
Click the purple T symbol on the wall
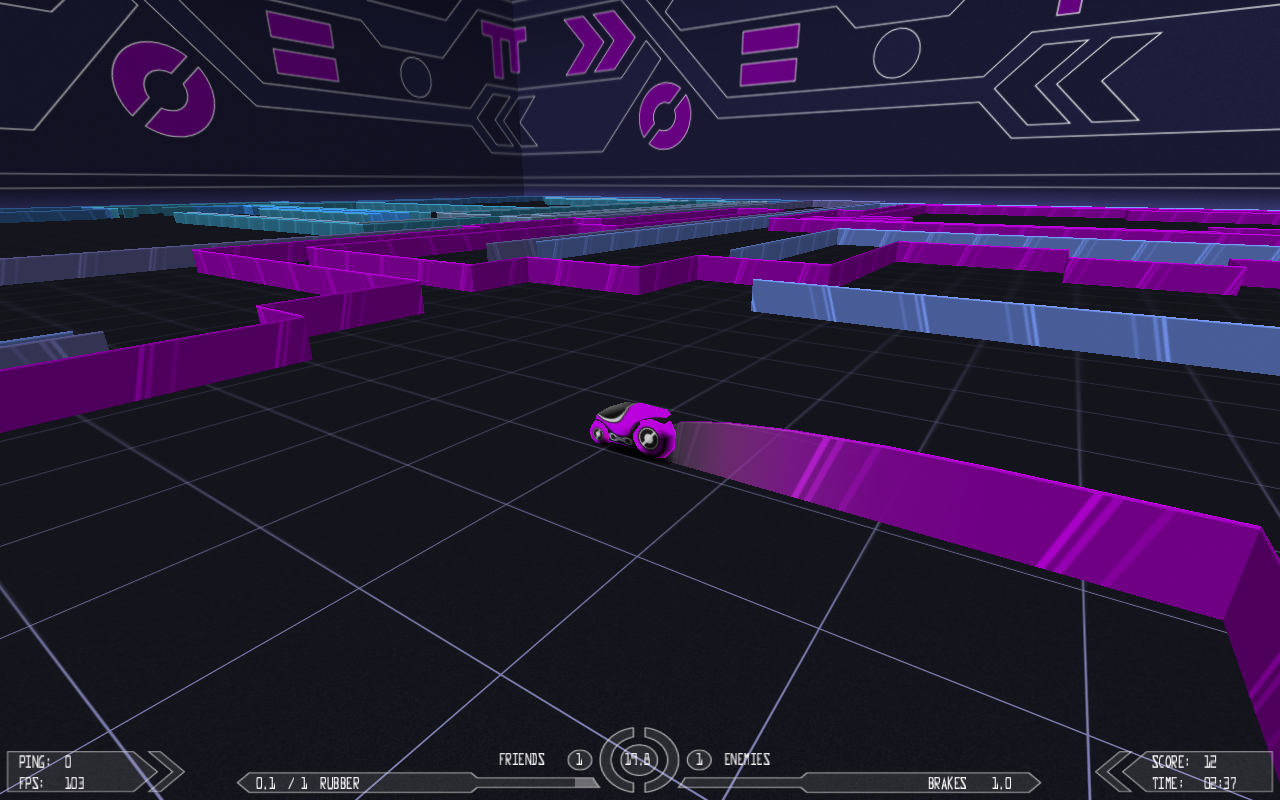coord(502,47)
